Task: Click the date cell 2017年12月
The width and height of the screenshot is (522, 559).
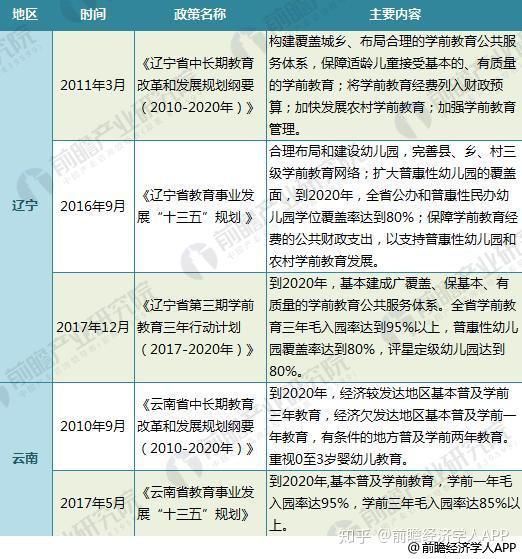Action: pyautogui.click(x=93, y=327)
